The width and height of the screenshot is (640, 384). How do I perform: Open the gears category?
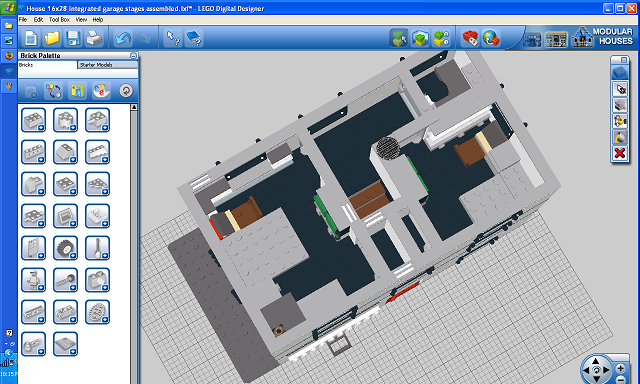98,312
